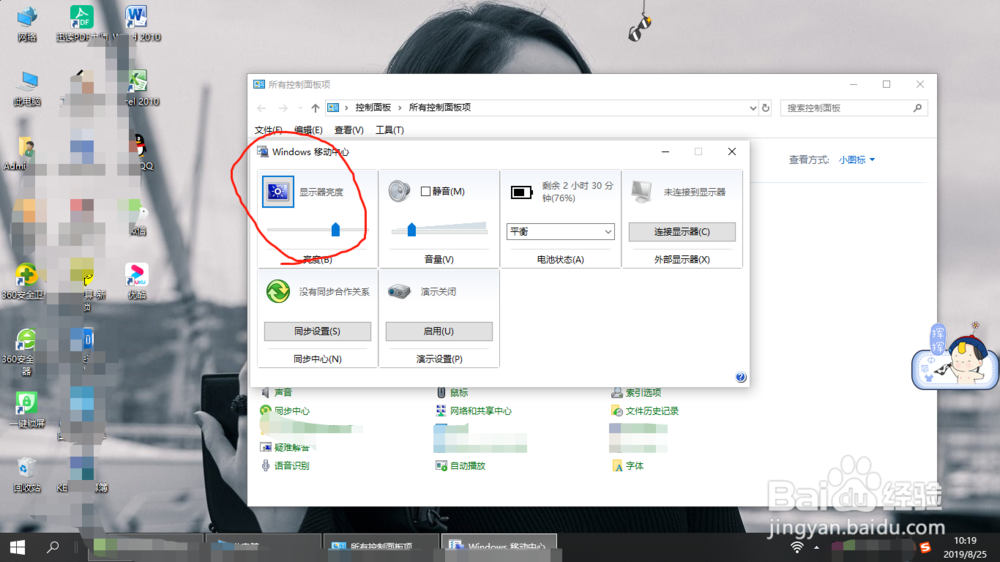Image resolution: width=1000 pixels, height=562 pixels.
Task: Click the display brightness icon in Mobility Center
Action: point(278,191)
